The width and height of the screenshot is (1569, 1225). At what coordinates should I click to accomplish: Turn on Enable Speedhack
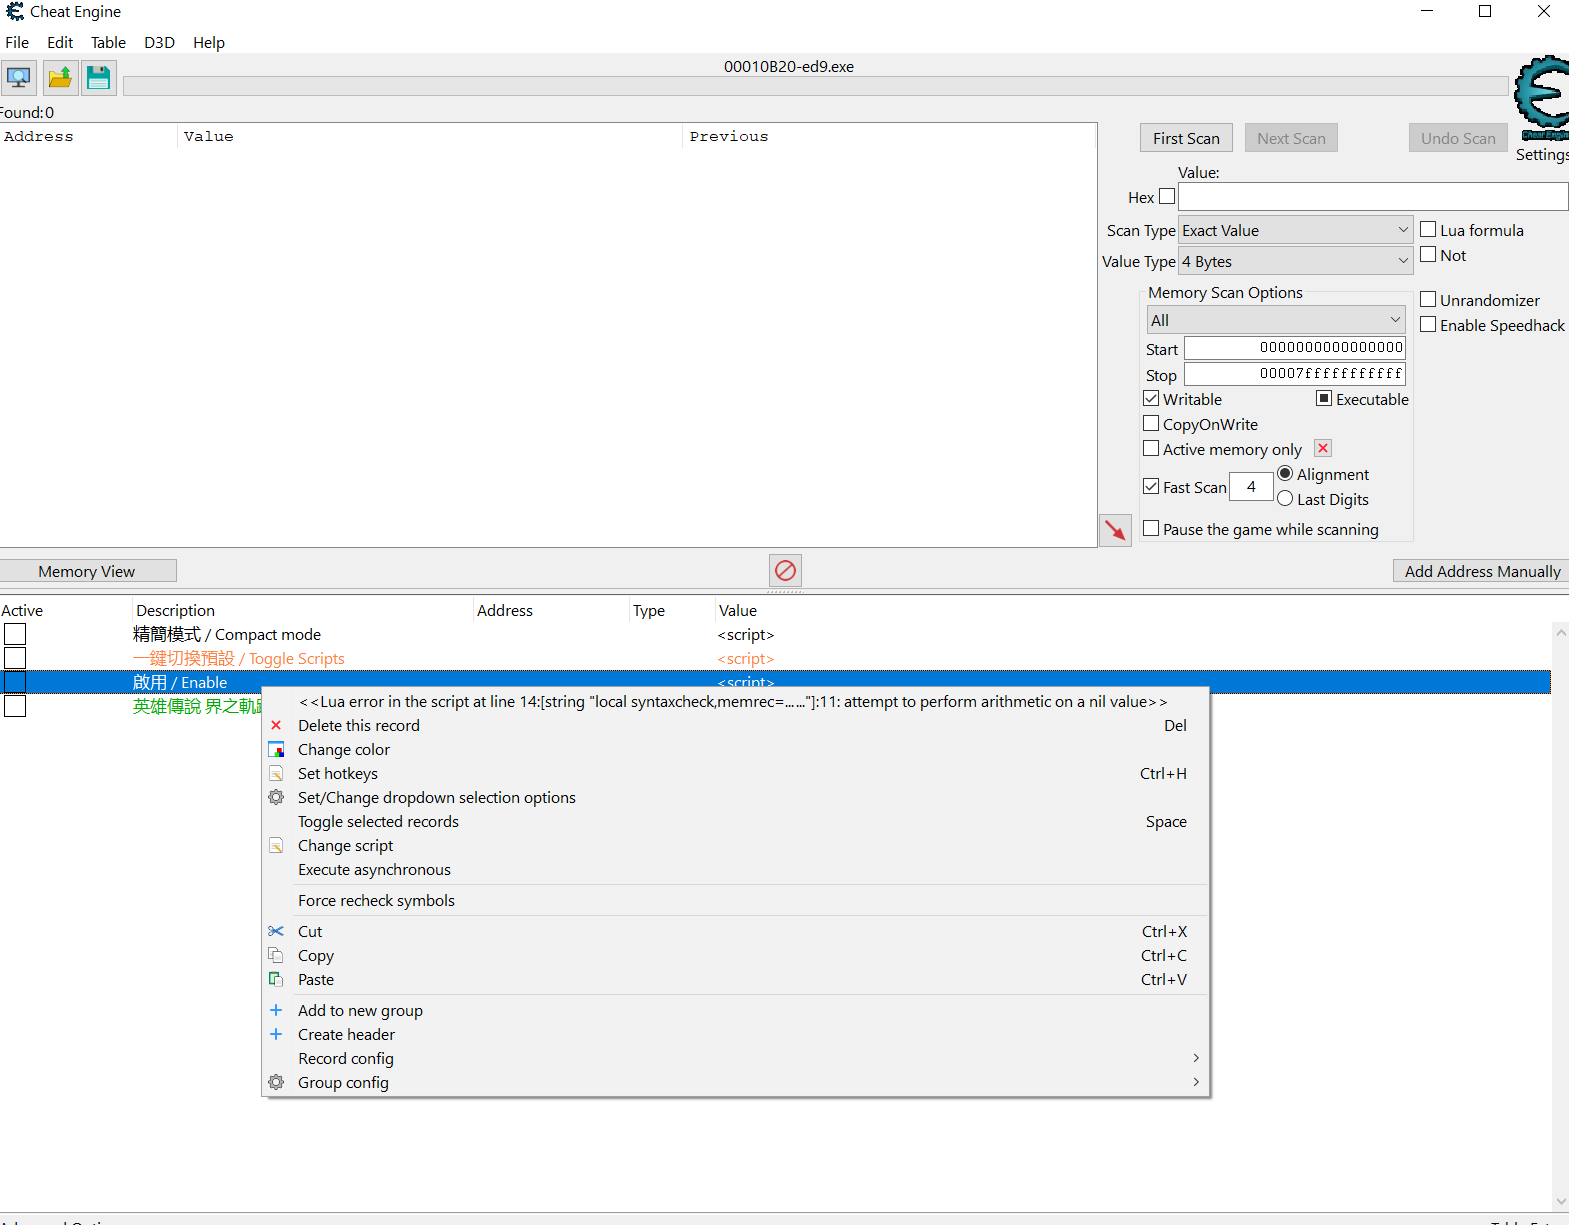[x=1428, y=325]
